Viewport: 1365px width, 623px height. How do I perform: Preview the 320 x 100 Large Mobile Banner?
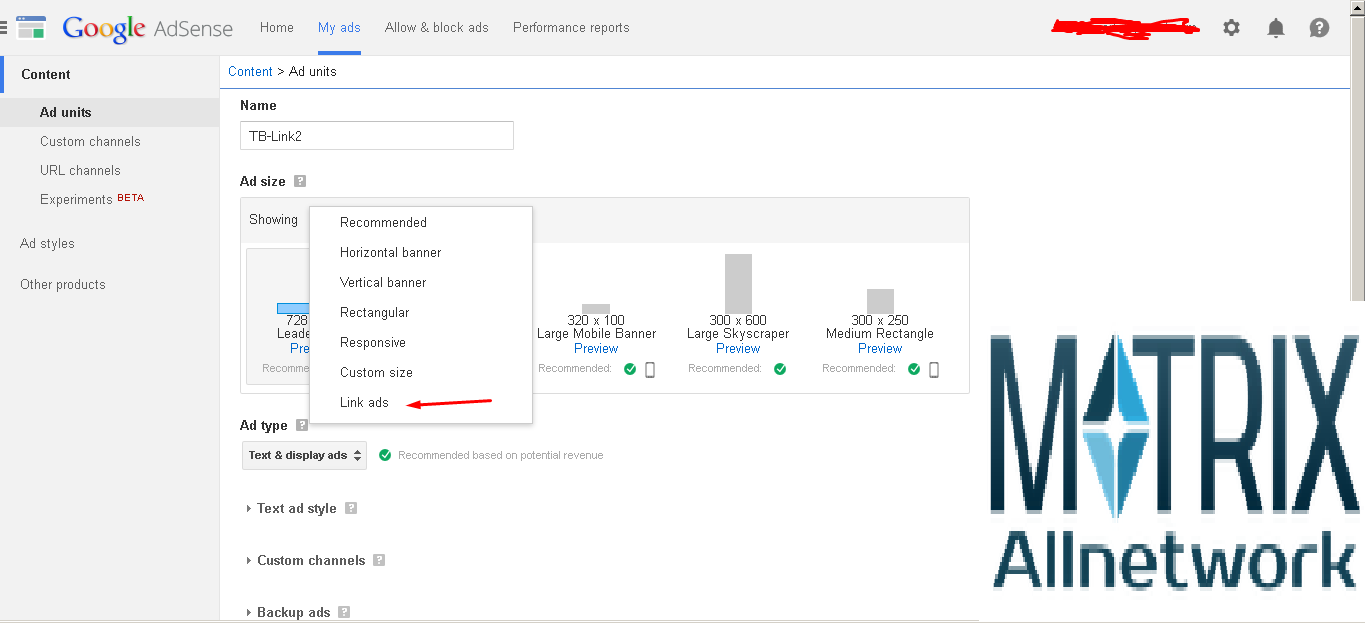(x=596, y=349)
